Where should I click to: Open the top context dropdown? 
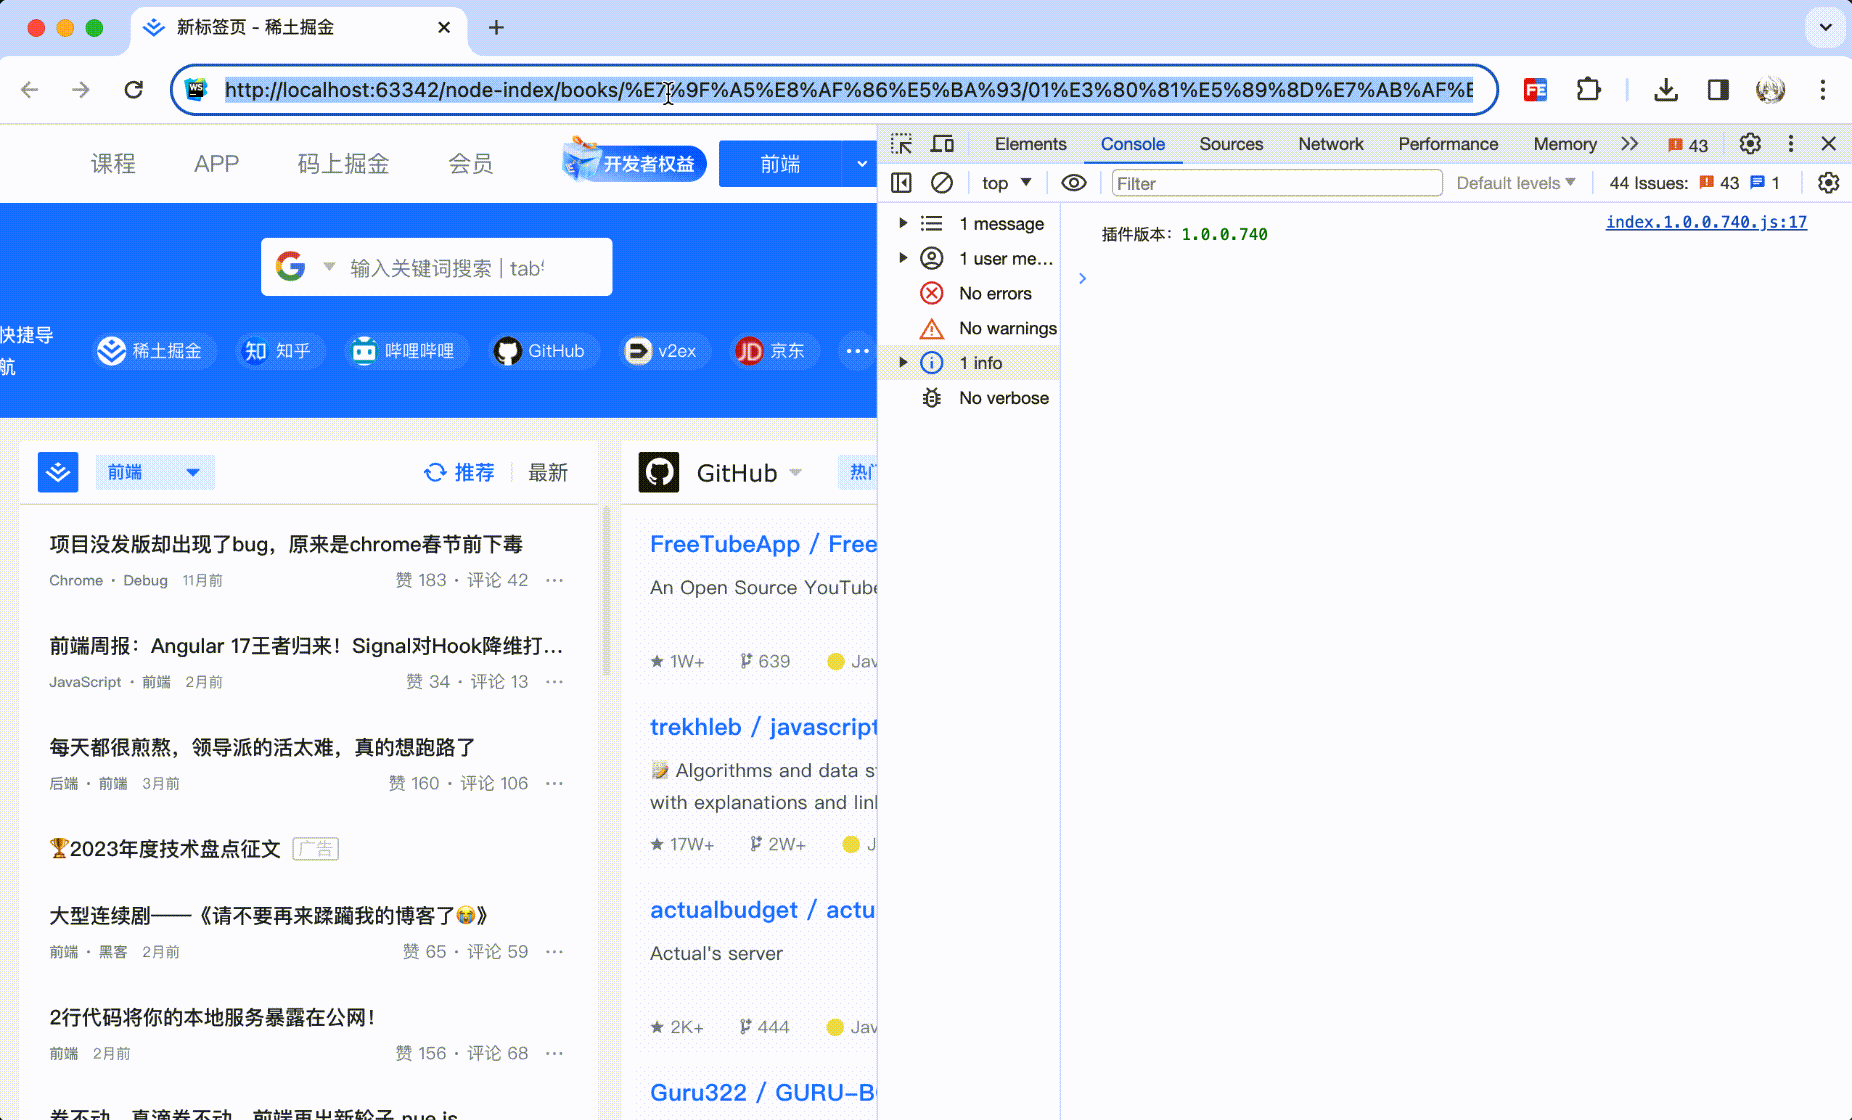point(1006,183)
